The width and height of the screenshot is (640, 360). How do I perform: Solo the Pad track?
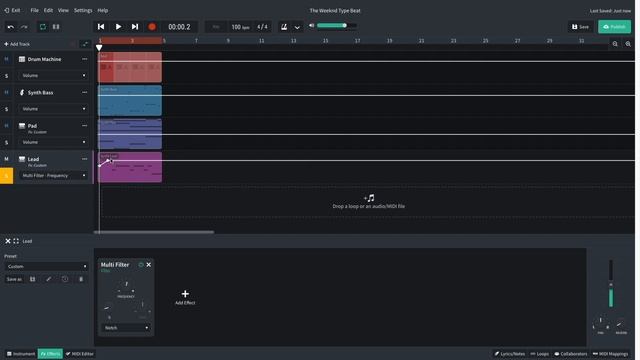[x=6, y=142]
